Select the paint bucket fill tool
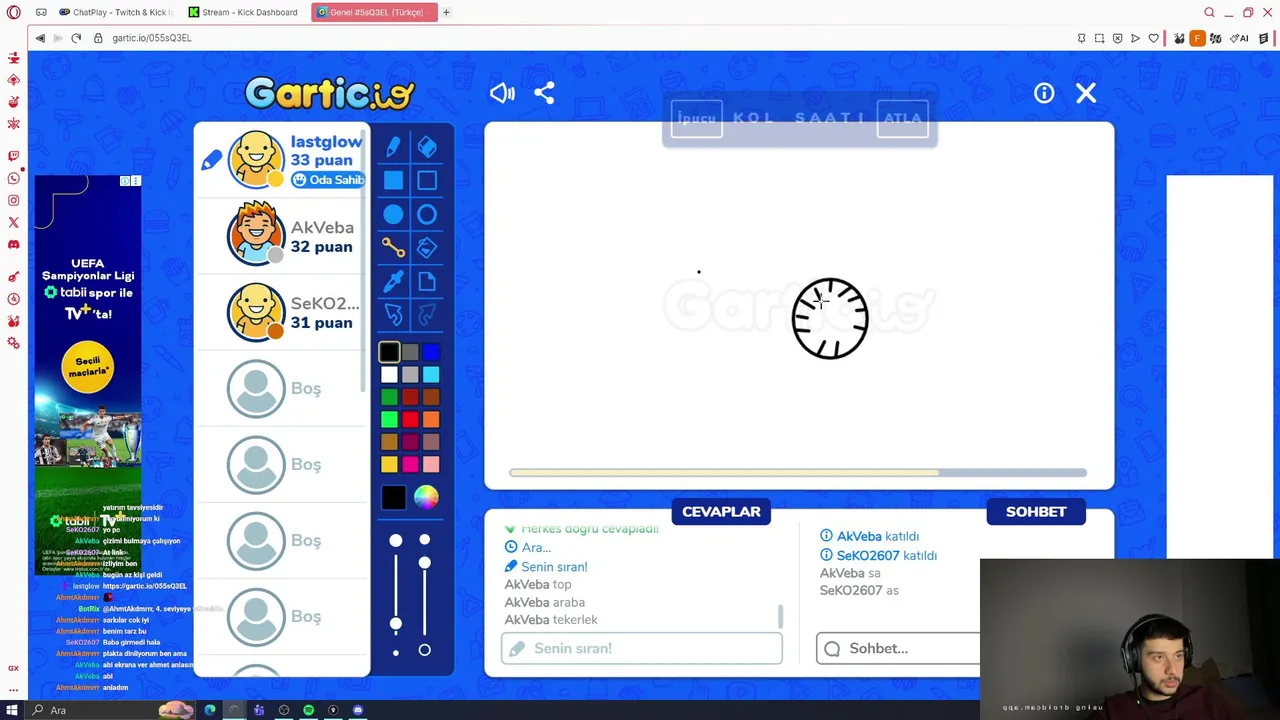This screenshot has width=1280, height=720. coord(427,248)
